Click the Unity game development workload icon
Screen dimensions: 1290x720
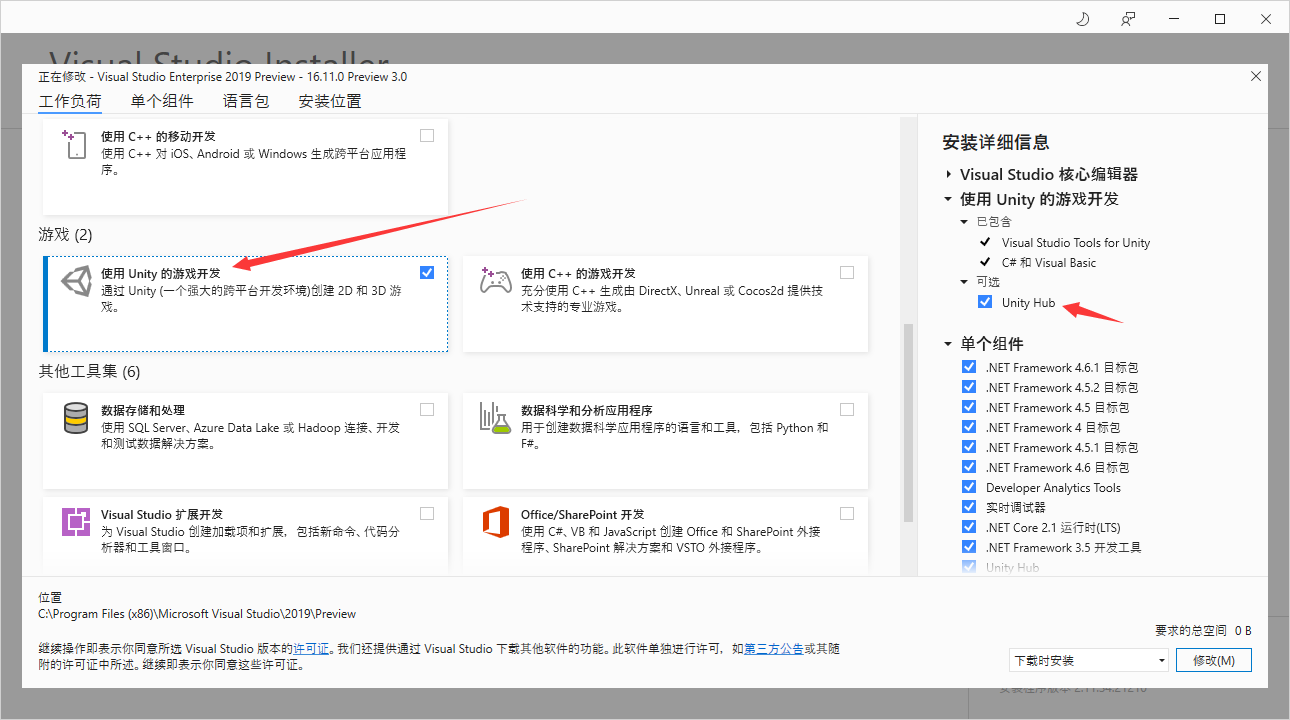[x=76, y=281]
